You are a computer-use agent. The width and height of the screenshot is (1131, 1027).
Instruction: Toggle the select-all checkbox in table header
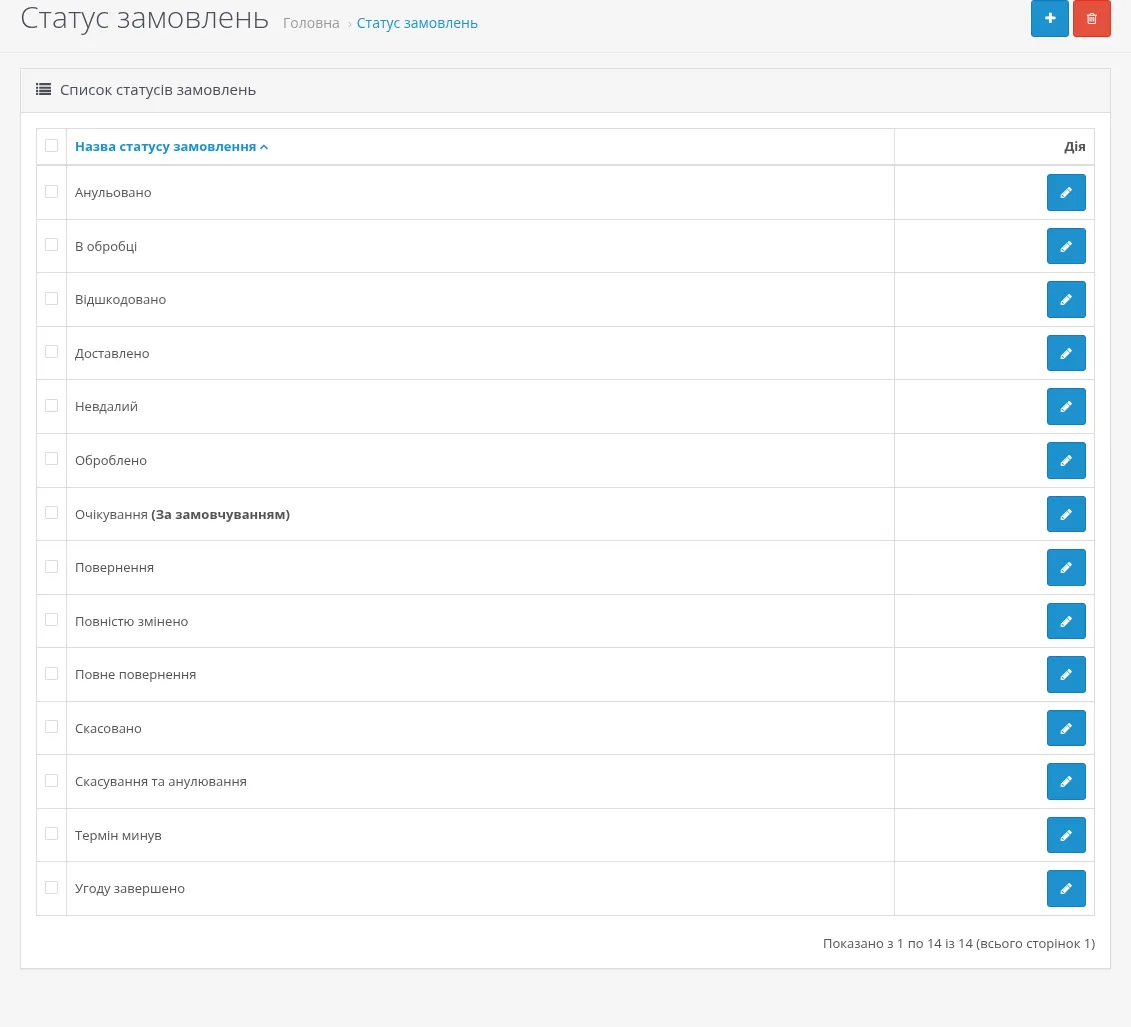click(51, 146)
